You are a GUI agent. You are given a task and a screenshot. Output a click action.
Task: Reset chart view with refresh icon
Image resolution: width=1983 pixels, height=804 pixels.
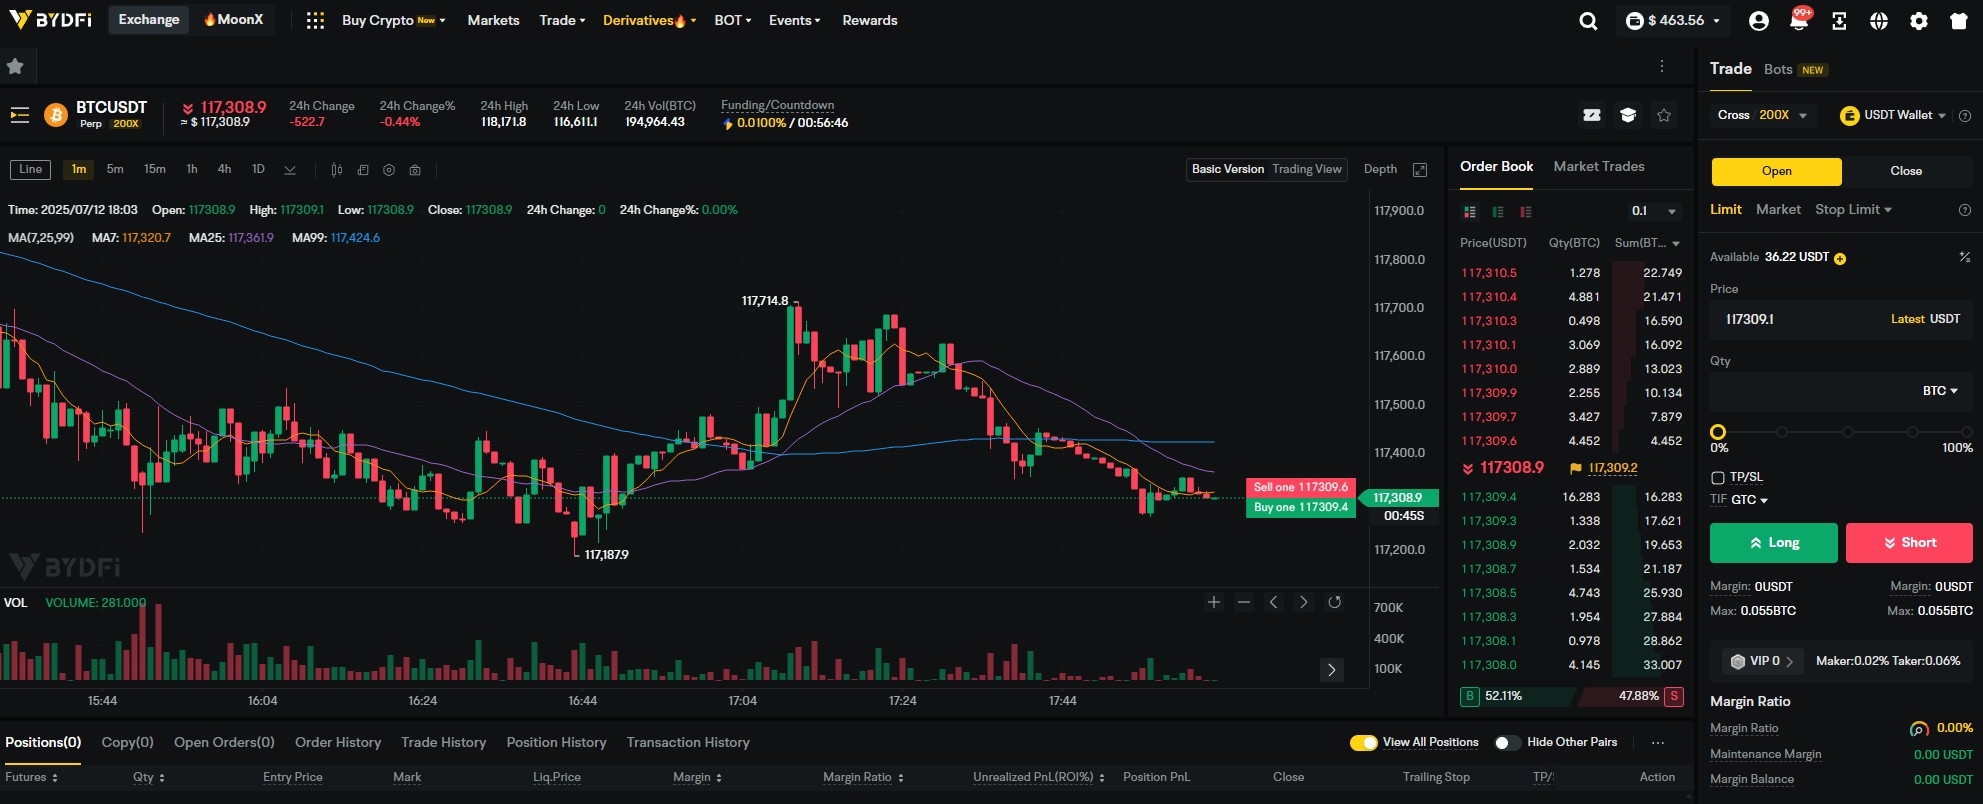pos(1334,602)
